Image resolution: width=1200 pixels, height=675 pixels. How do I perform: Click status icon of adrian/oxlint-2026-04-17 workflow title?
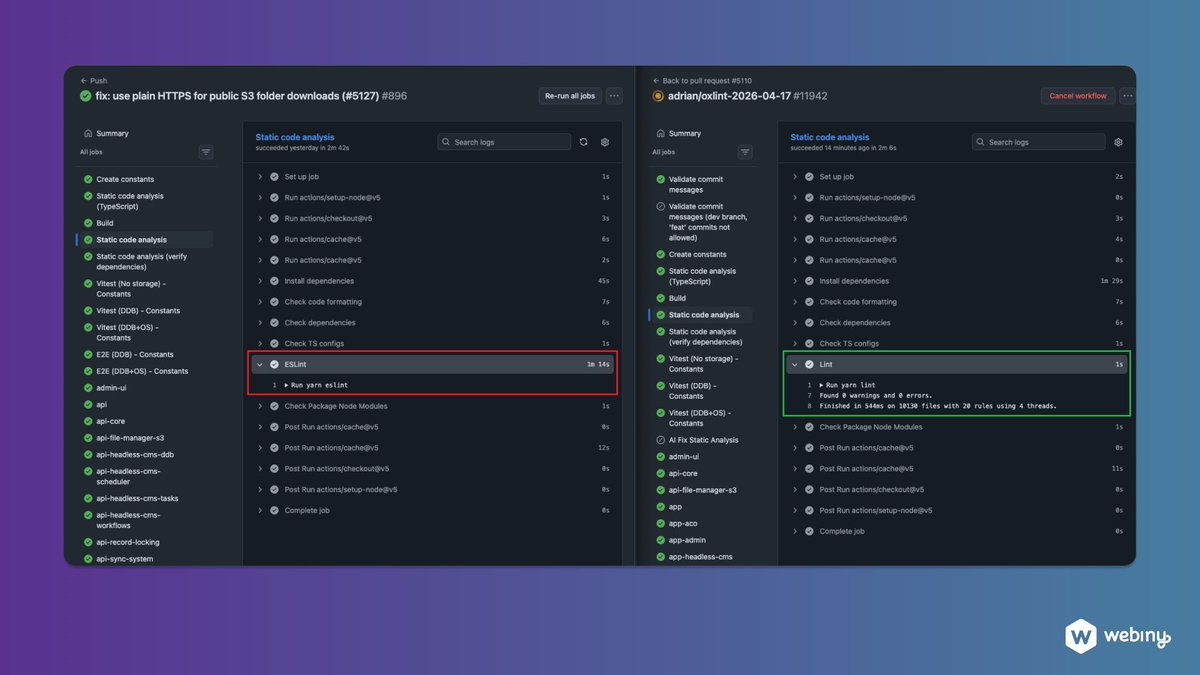click(x=658, y=96)
